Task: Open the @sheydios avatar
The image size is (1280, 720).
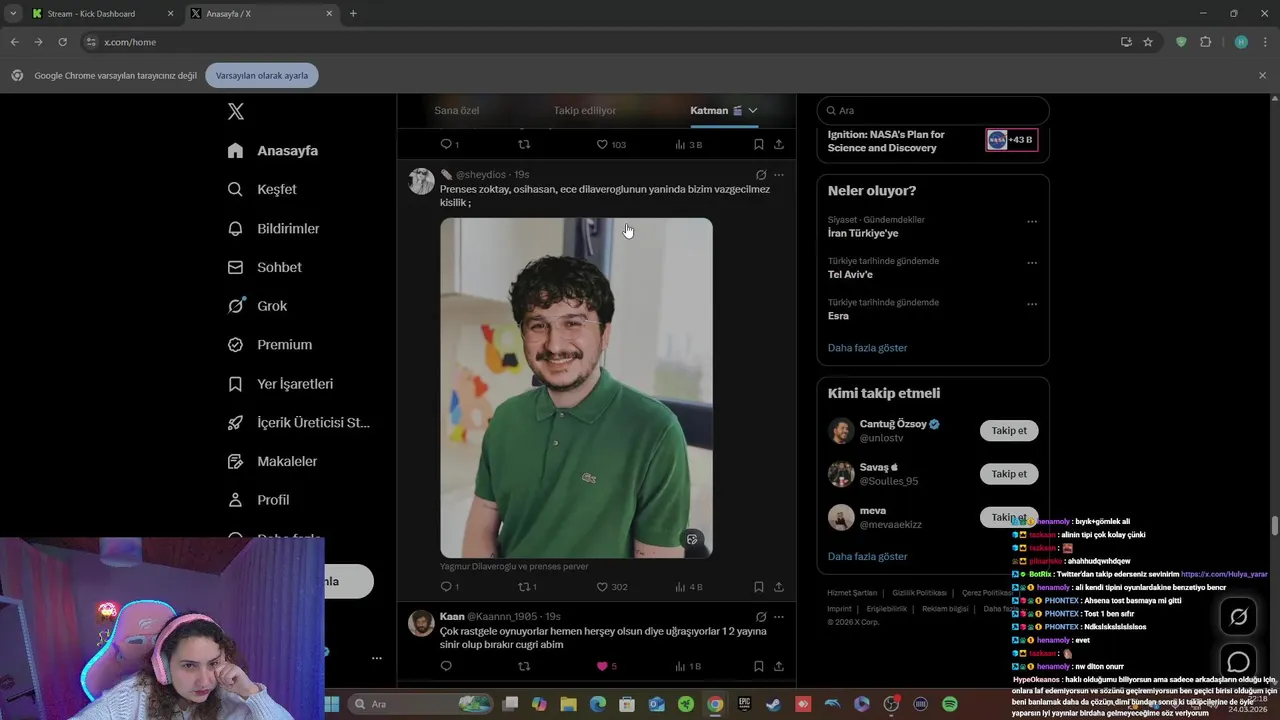Action: (422, 181)
